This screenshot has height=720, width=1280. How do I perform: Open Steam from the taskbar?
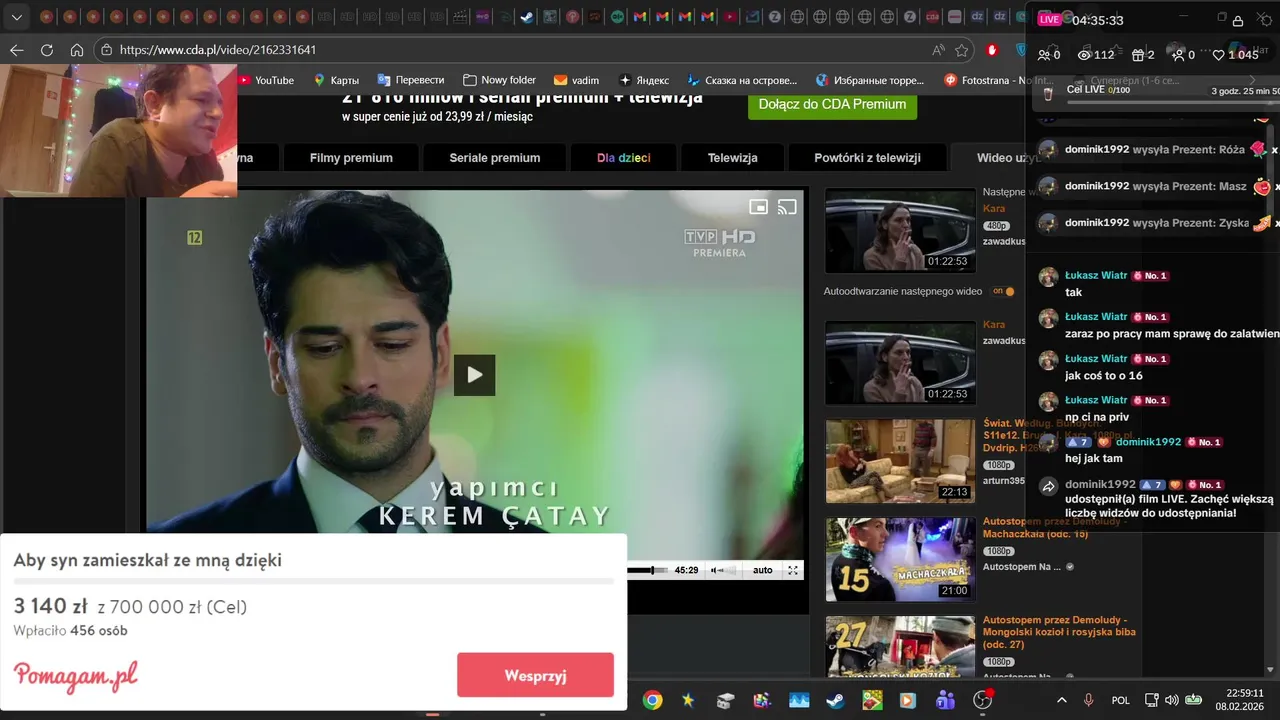(835, 700)
